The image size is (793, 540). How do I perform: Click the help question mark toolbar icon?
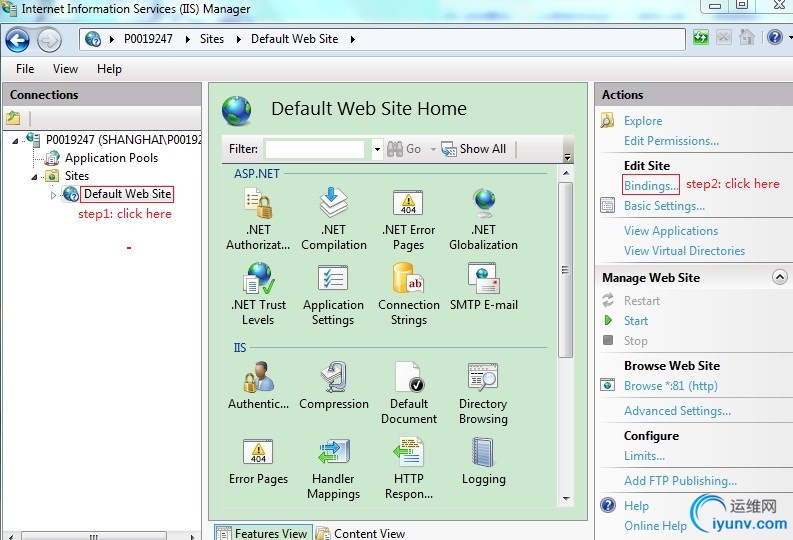point(774,37)
